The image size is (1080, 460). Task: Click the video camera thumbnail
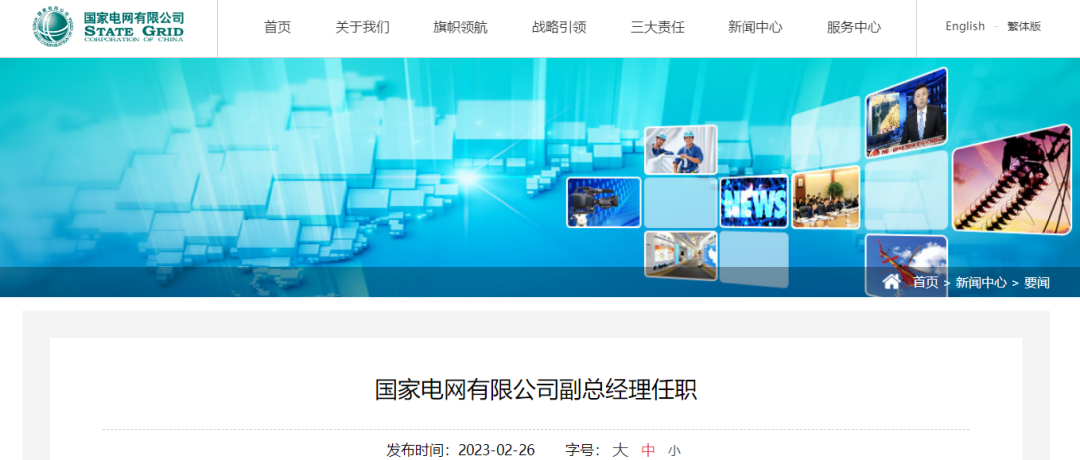pyautogui.click(x=603, y=202)
